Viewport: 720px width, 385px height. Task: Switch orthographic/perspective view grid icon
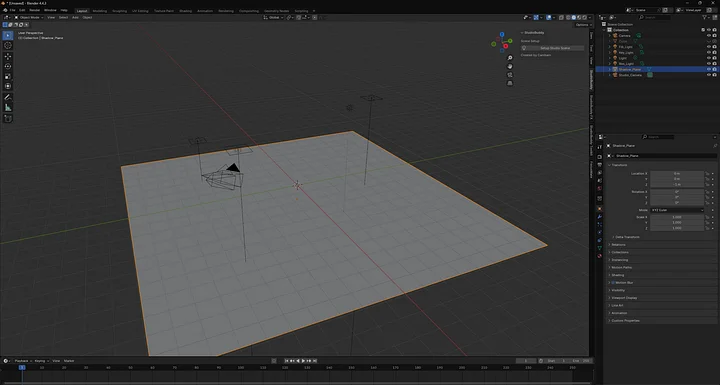(x=510, y=83)
